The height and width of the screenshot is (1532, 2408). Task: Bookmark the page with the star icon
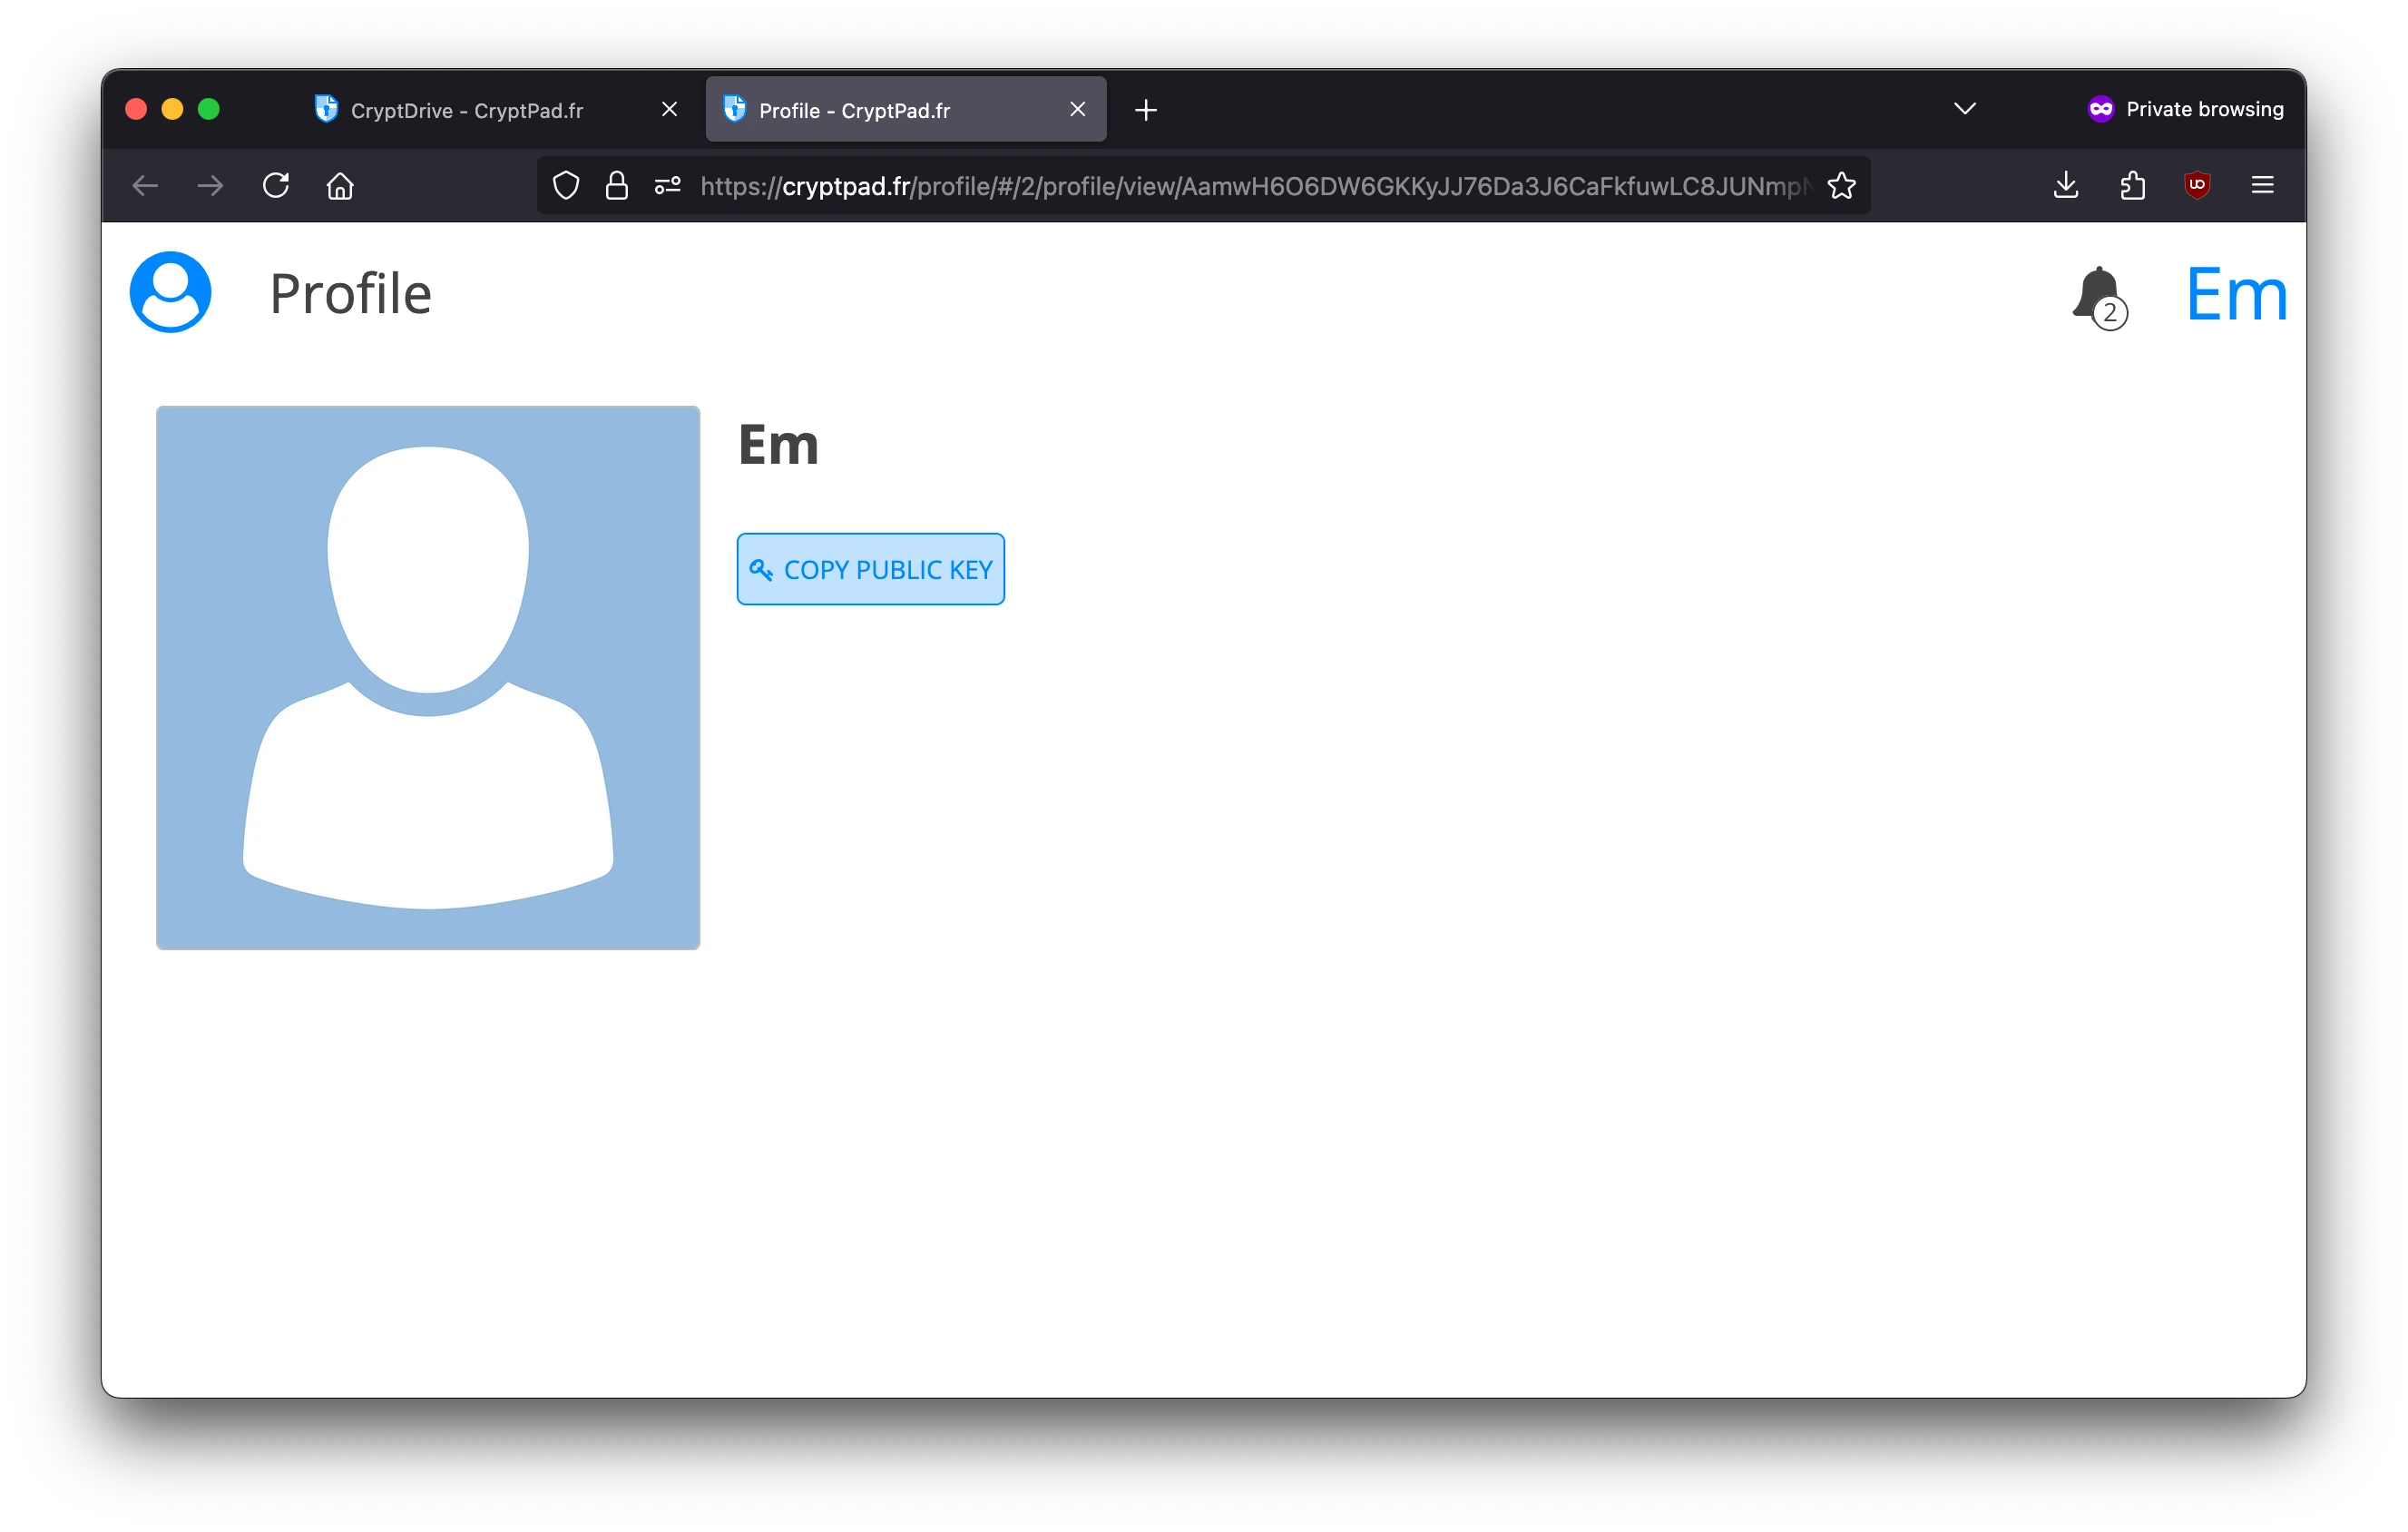tap(1843, 185)
